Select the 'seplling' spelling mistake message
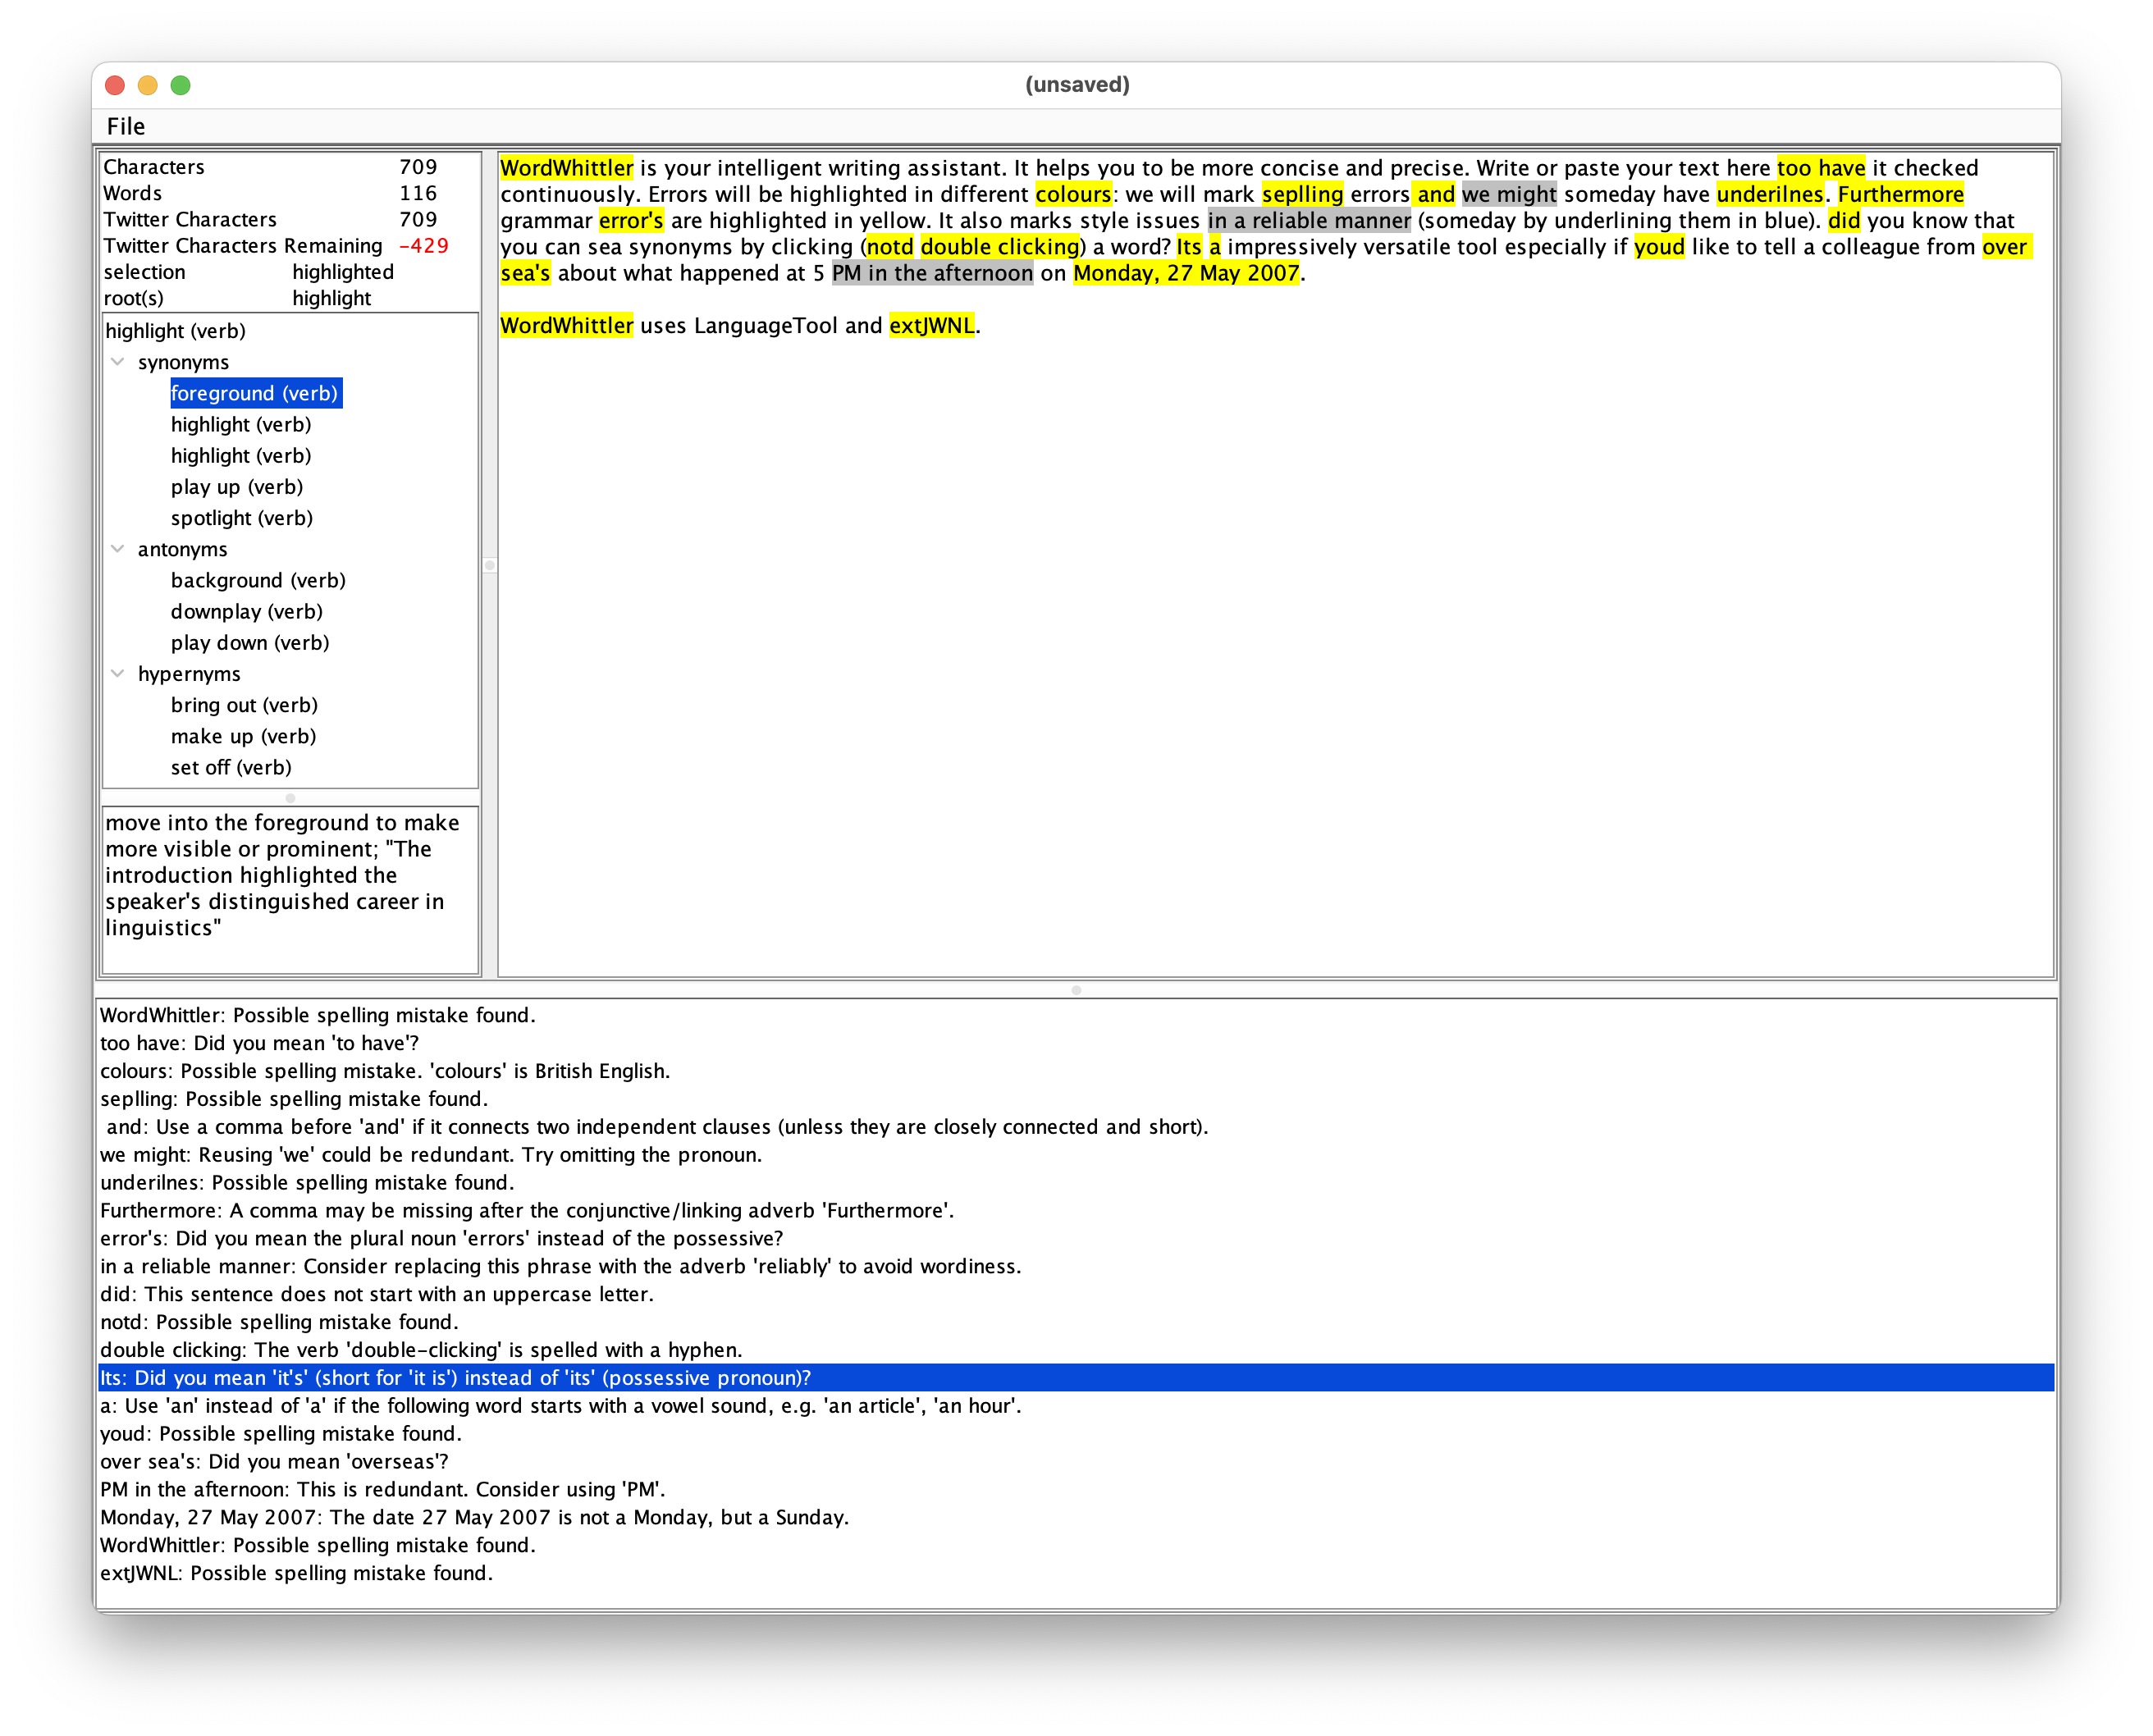Image resolution: width=2153 pixels, height=1736 pixels. (x=294, y=1099)
